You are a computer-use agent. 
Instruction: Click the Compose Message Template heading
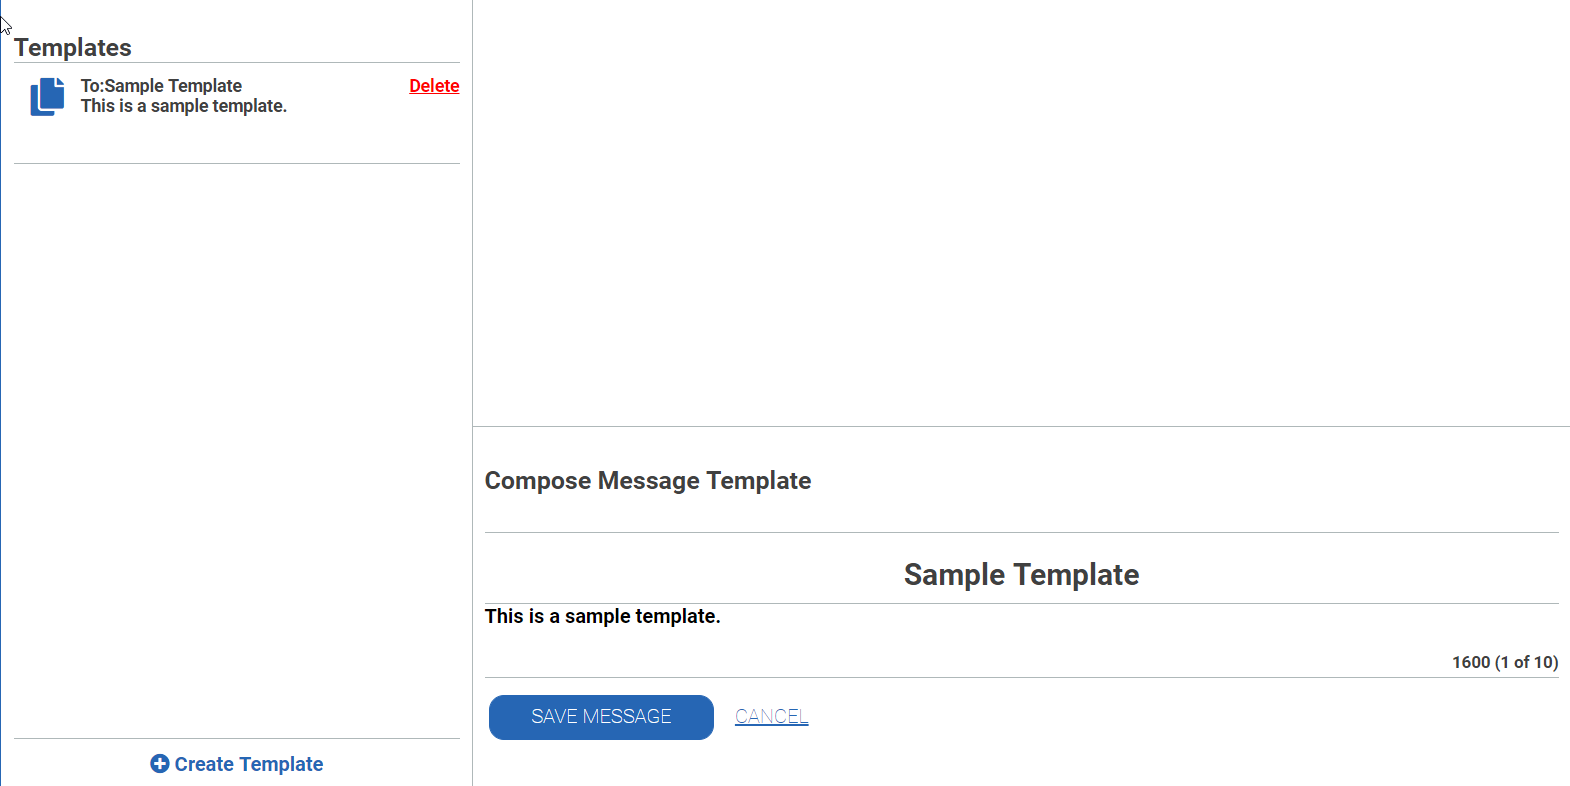pos(647,481)
